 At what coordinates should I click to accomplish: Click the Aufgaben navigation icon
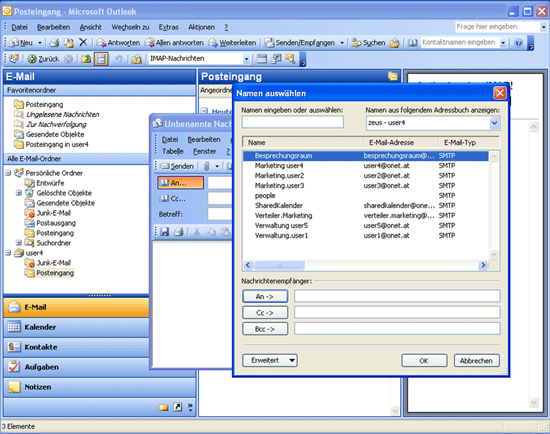tap(14, 367)
